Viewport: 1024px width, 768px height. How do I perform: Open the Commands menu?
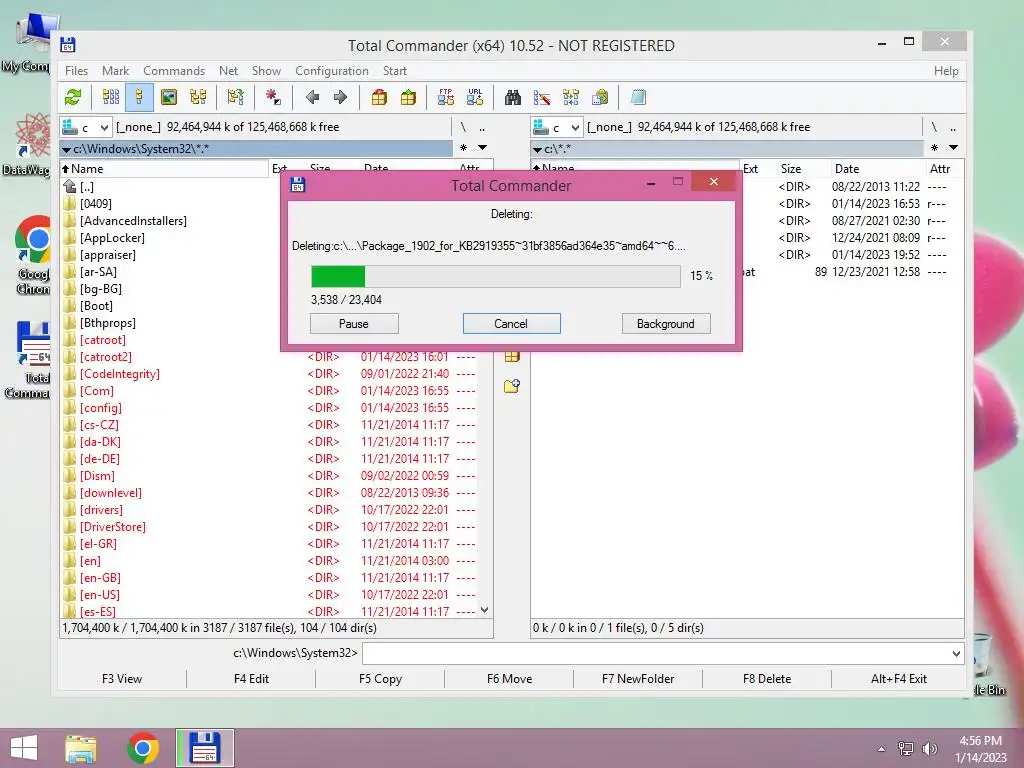(x=174, y=71)
